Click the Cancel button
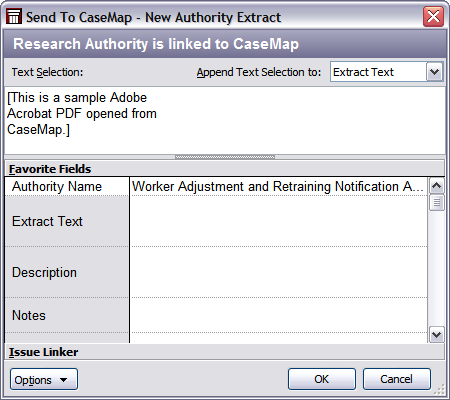 [x=397, y=379]
